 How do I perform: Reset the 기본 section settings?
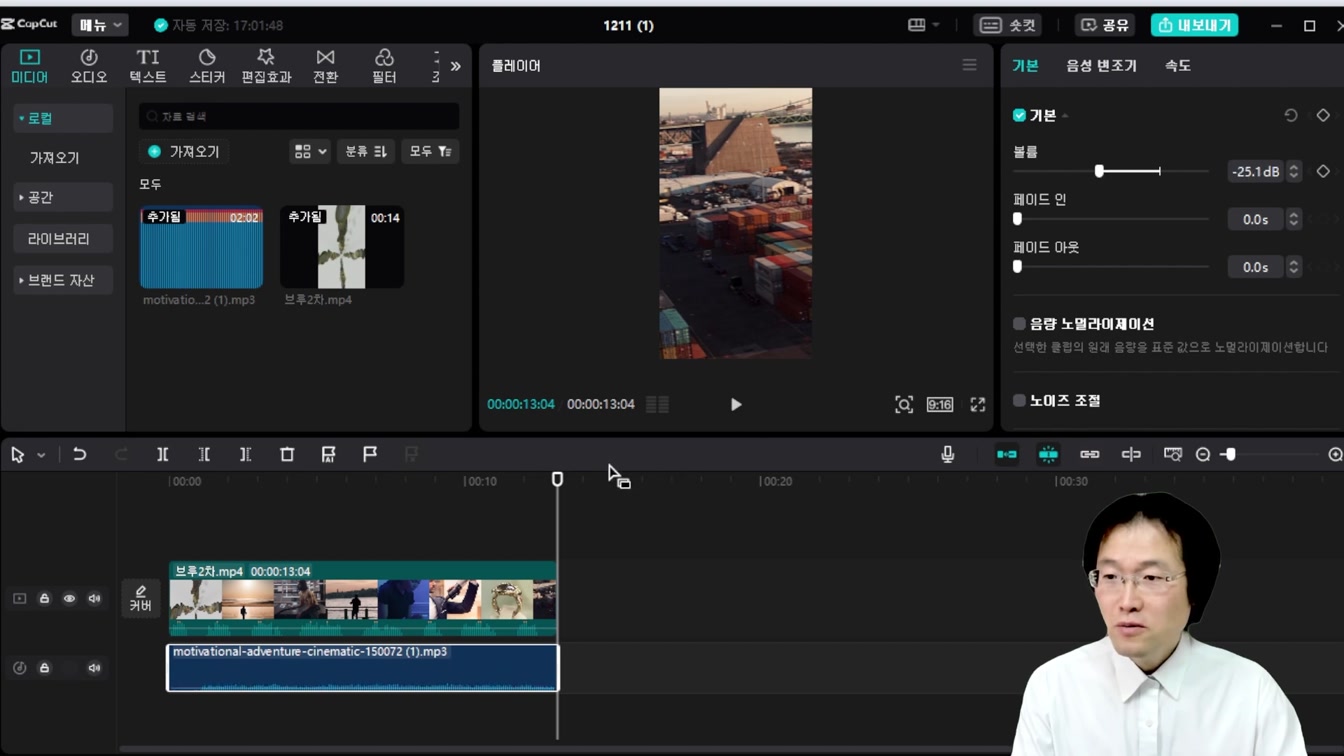(1291, 116)
